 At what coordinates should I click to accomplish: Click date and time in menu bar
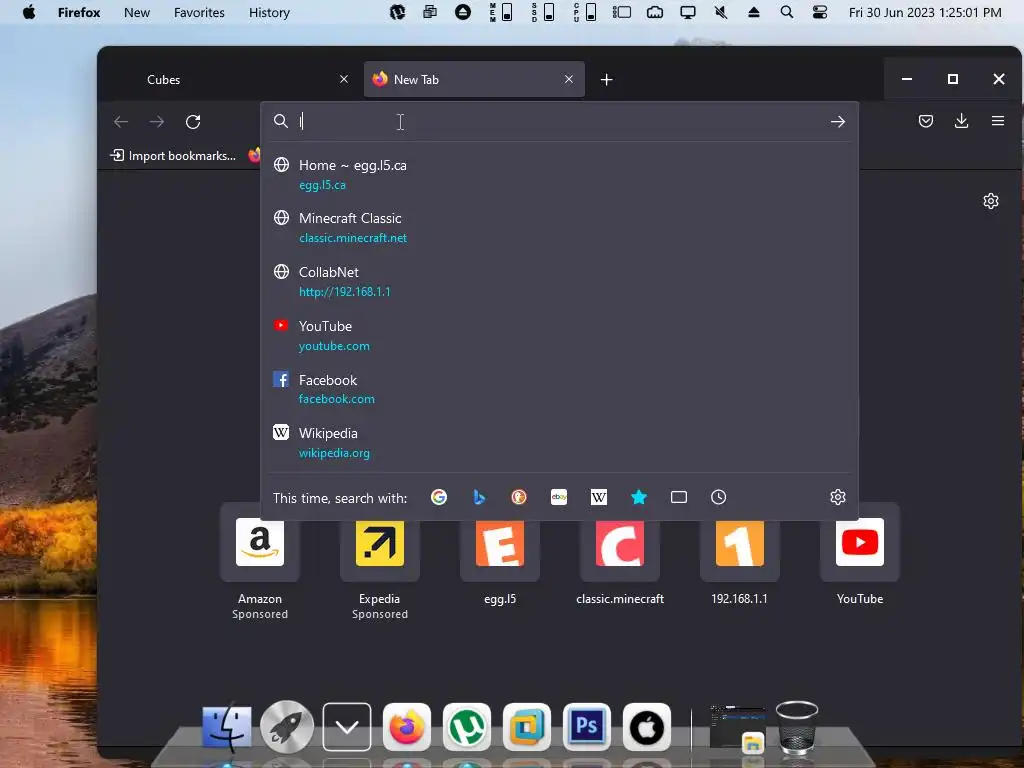coord(925,12)
